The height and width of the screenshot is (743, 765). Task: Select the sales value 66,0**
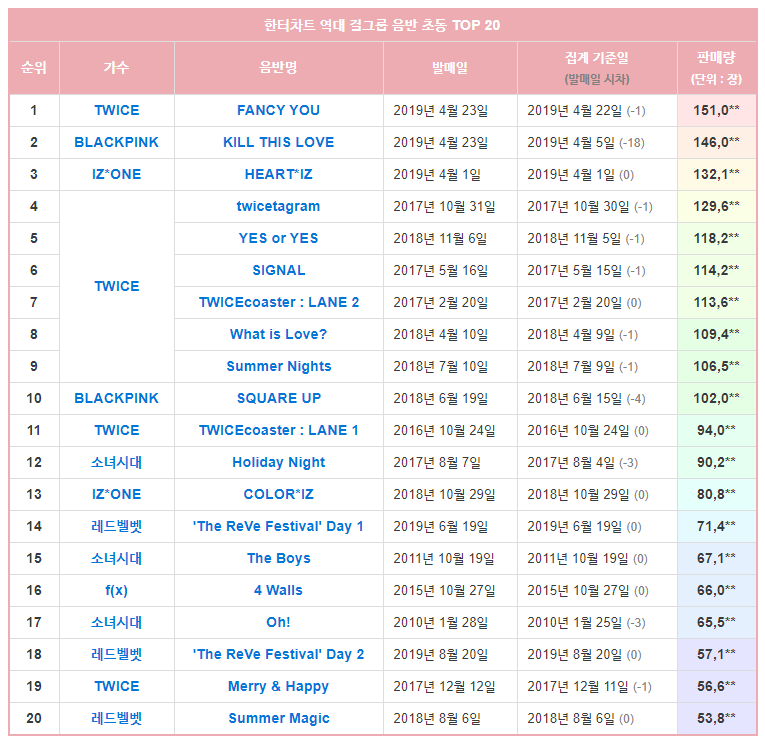(x=716, y=590)
